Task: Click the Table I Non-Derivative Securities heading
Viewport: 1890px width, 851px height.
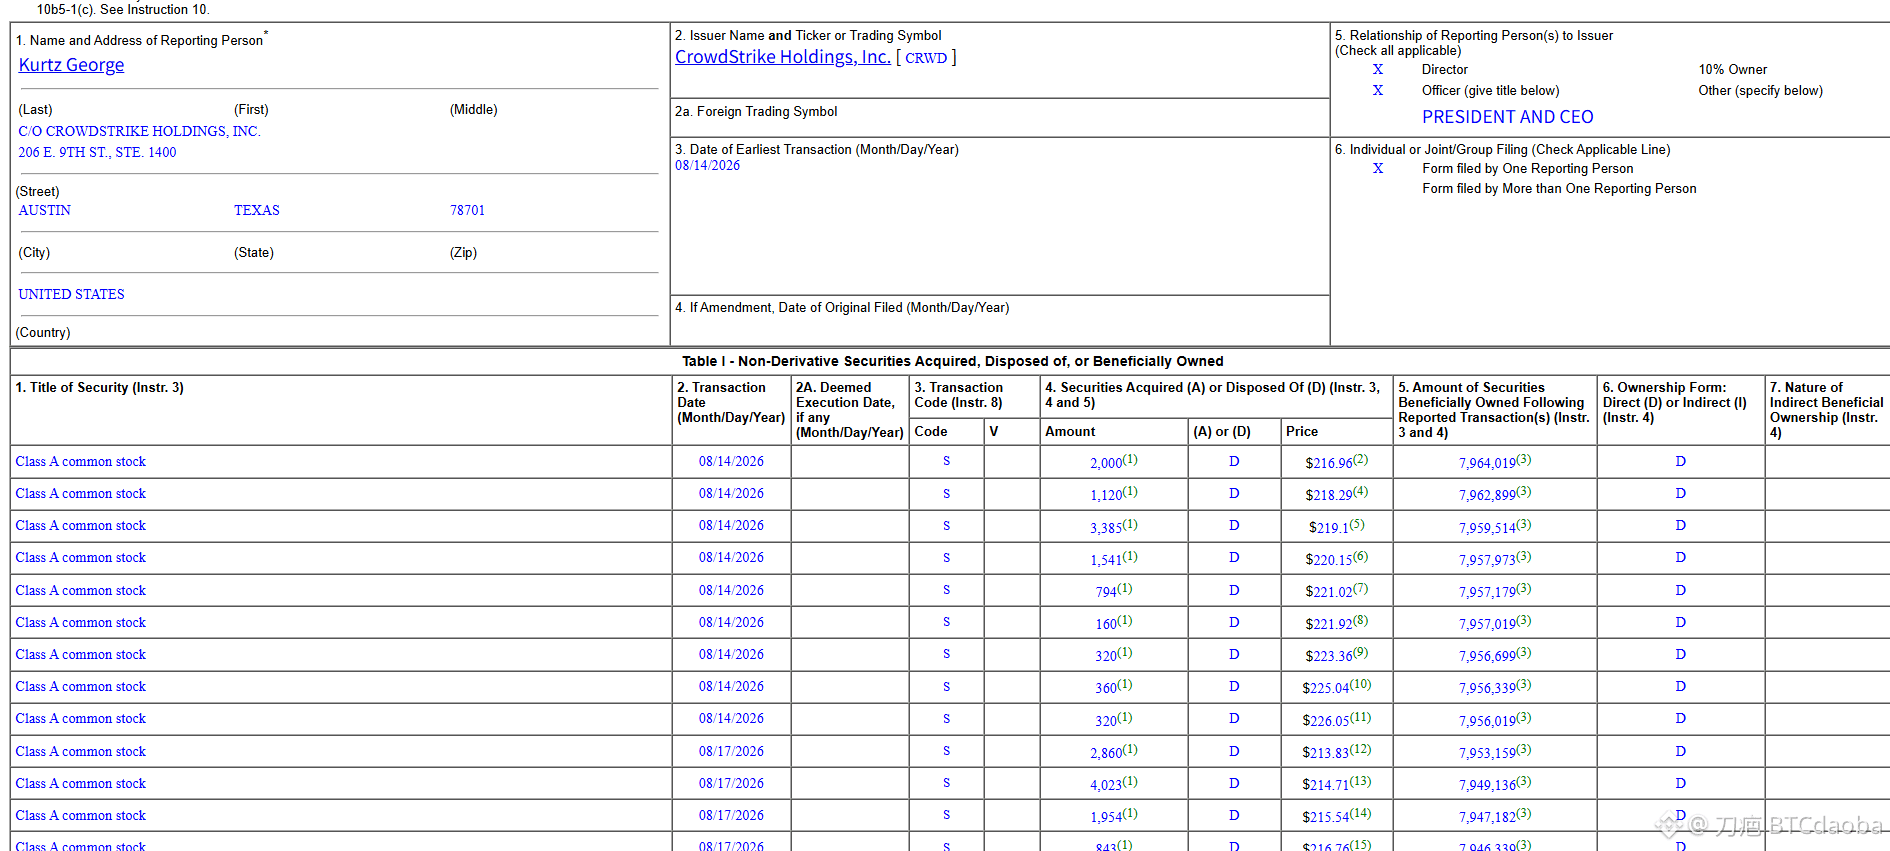Action: (x=952, y=361)
